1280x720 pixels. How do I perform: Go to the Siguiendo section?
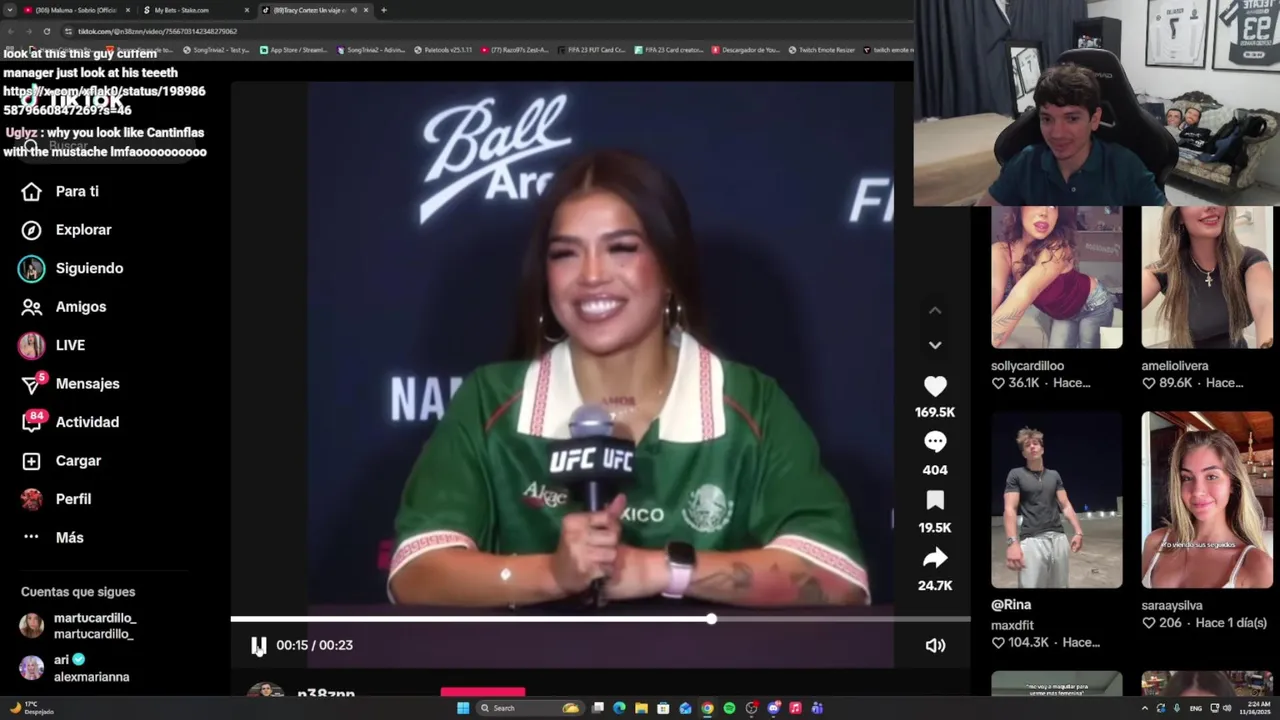(71, 268)
